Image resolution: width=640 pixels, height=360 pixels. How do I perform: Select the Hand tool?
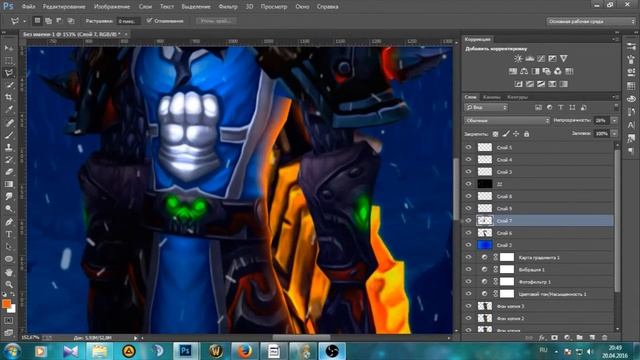9,272
